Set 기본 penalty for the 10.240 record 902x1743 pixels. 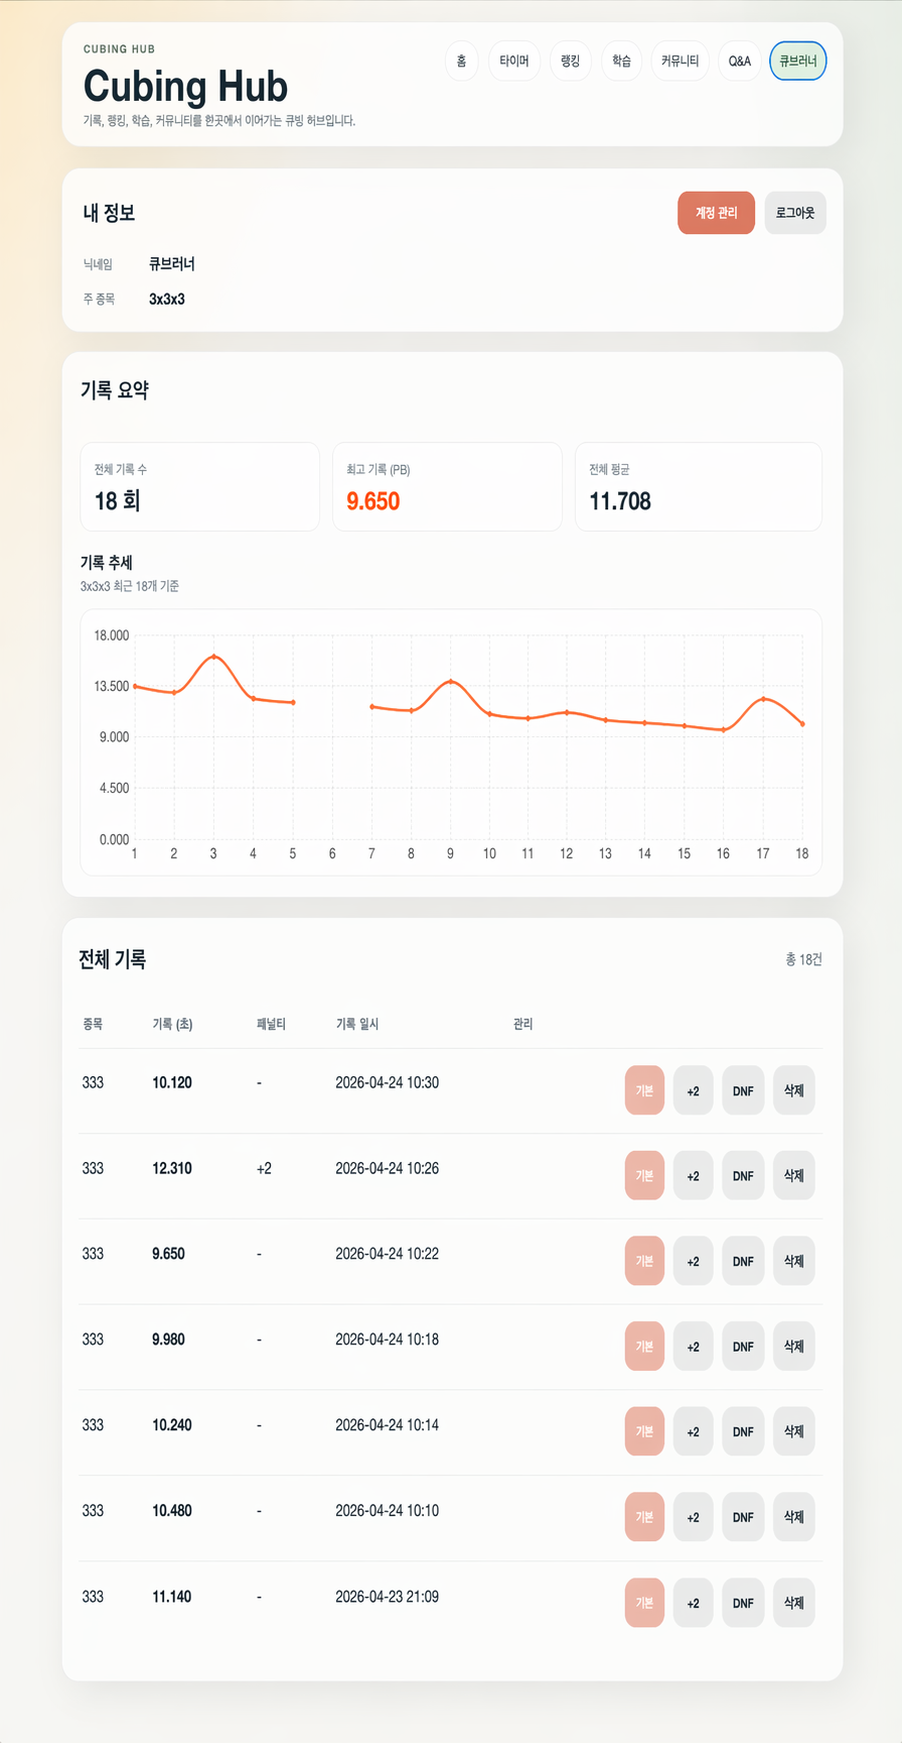click(644, 1432)
